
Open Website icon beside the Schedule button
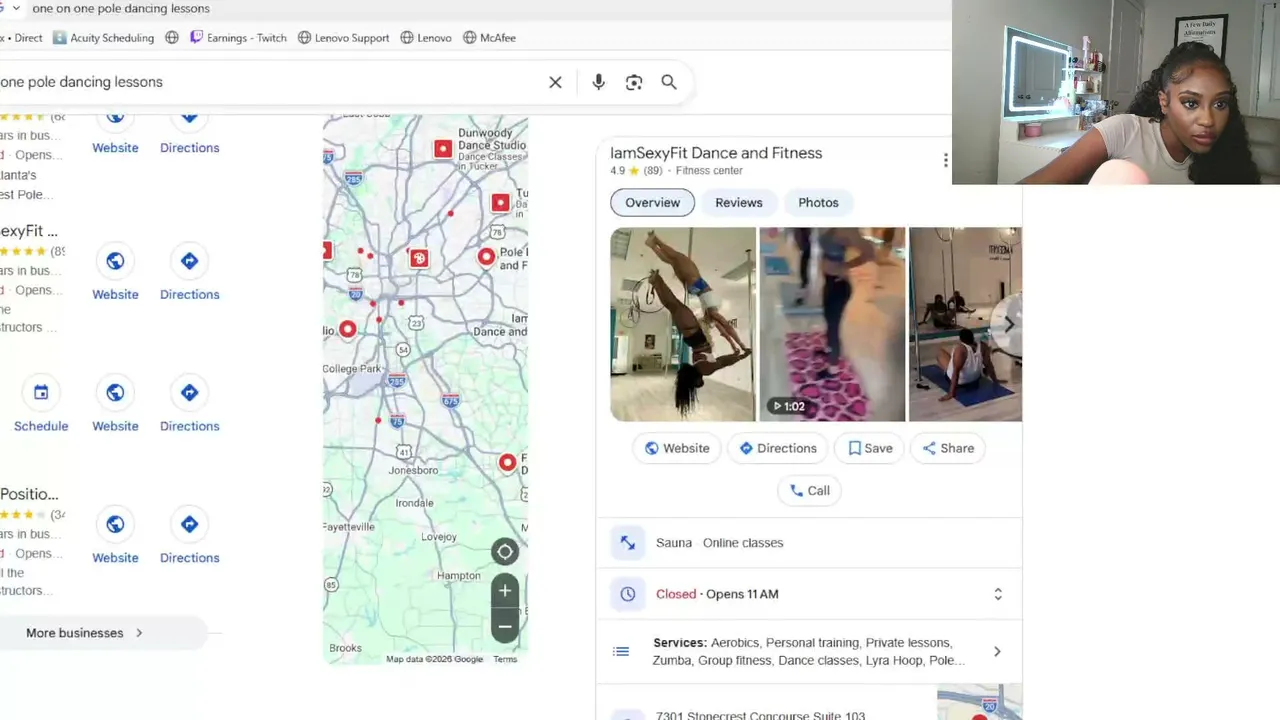tap(115, 393)
